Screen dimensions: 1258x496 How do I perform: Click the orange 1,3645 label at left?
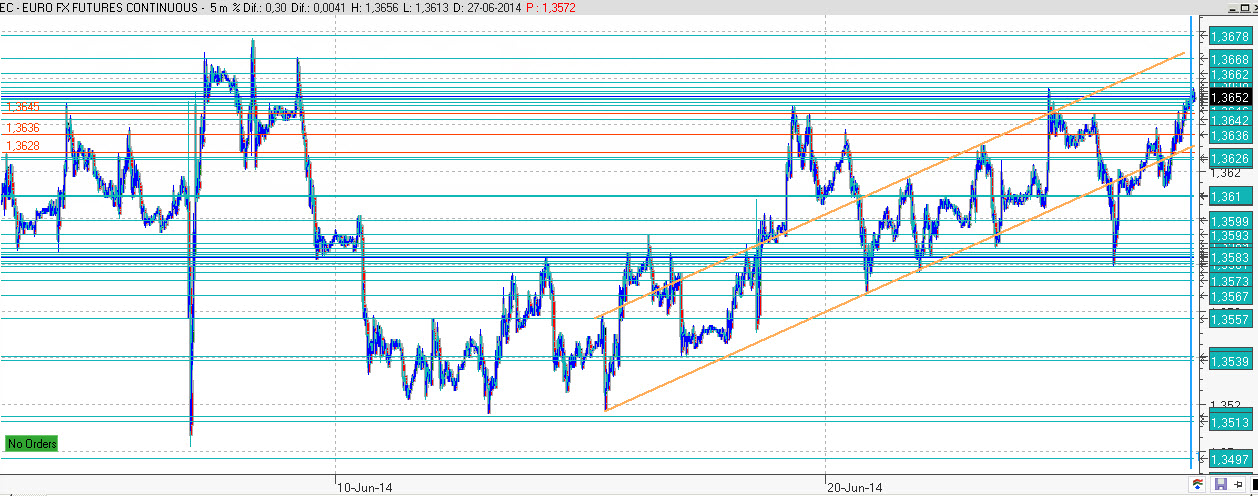tap(23, 107)
